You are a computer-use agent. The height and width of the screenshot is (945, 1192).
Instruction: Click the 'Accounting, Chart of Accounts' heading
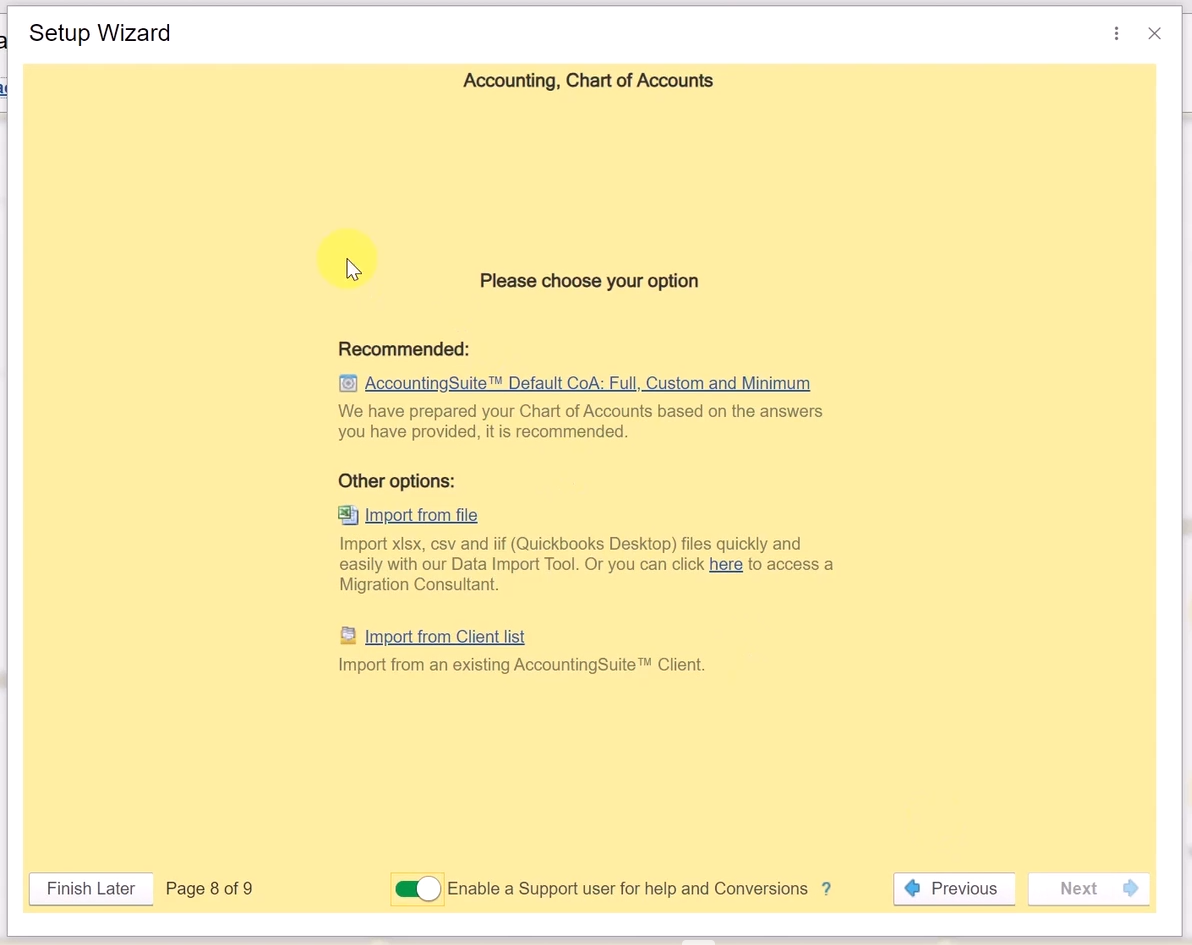[x=588, y=81]
